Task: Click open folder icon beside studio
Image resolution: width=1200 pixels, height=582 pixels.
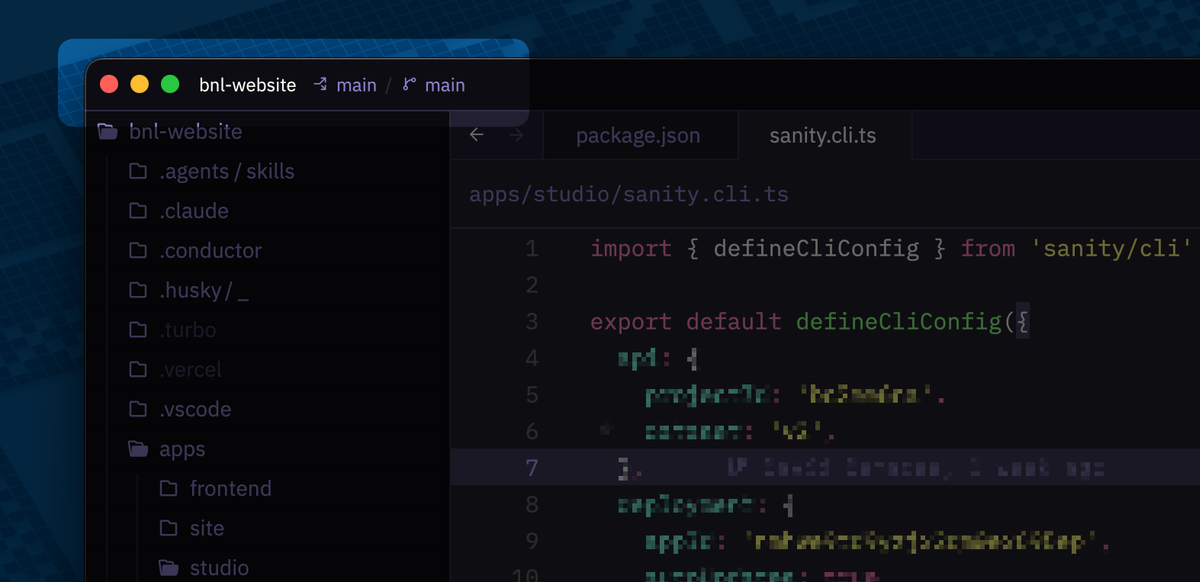Action: coord(169,568)
